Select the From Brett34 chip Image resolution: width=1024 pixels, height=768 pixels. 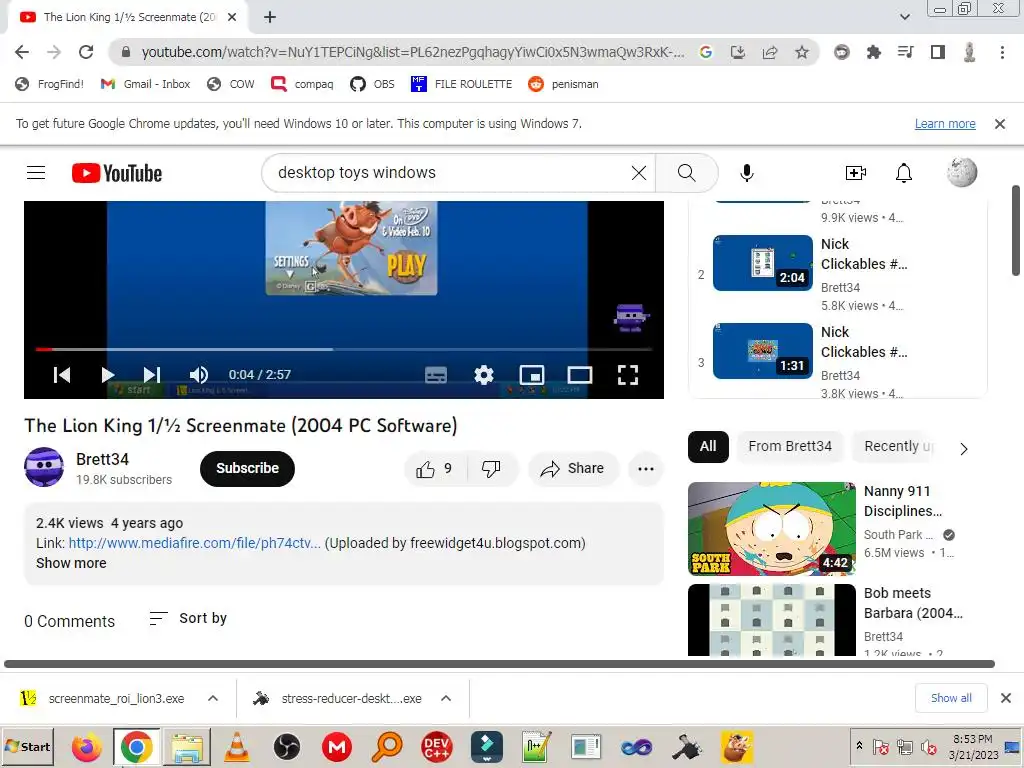(790, 447)
